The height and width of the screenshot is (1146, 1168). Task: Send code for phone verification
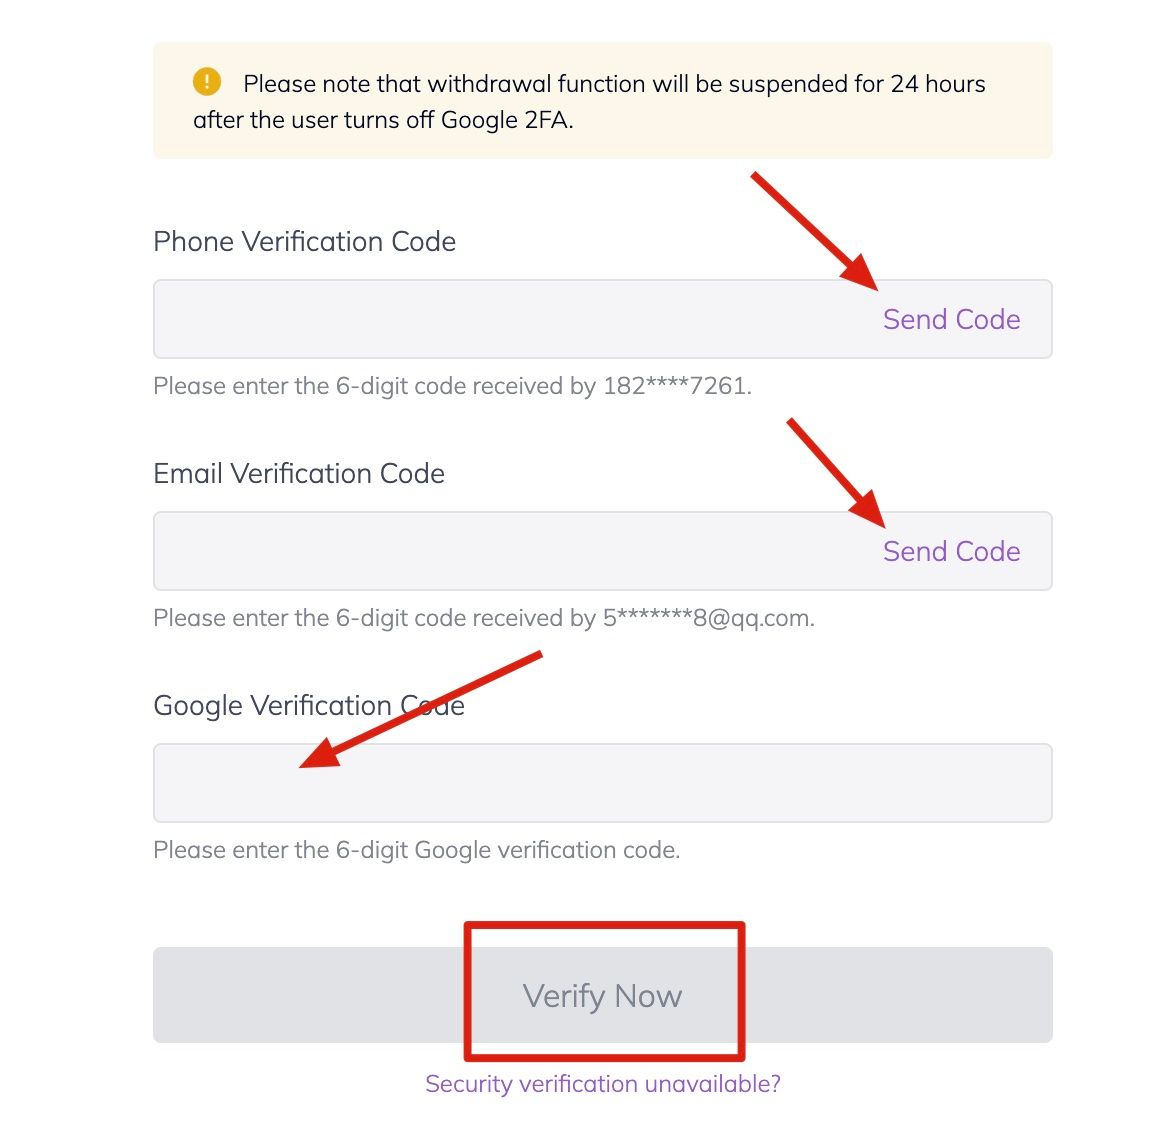pyautogui.click(x=951, y=319)
